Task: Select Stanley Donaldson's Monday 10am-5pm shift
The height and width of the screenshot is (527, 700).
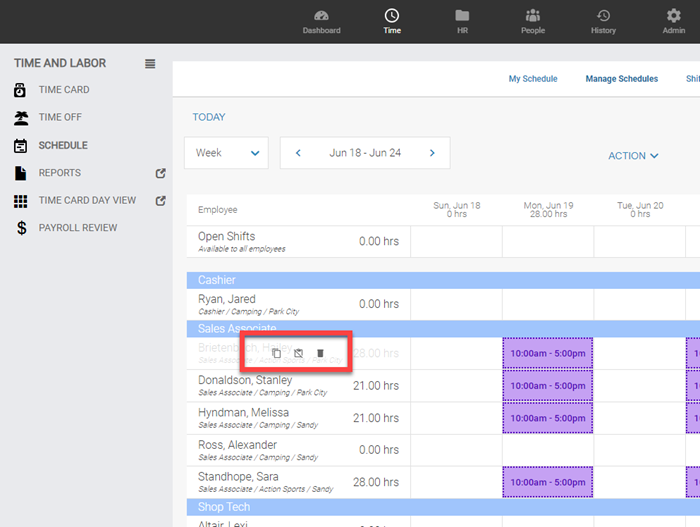Action: 547,386
